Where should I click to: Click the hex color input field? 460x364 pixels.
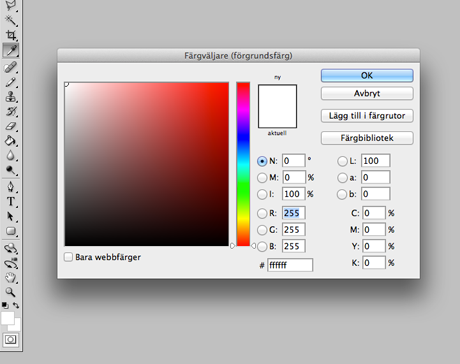click(x=290, y=265)
